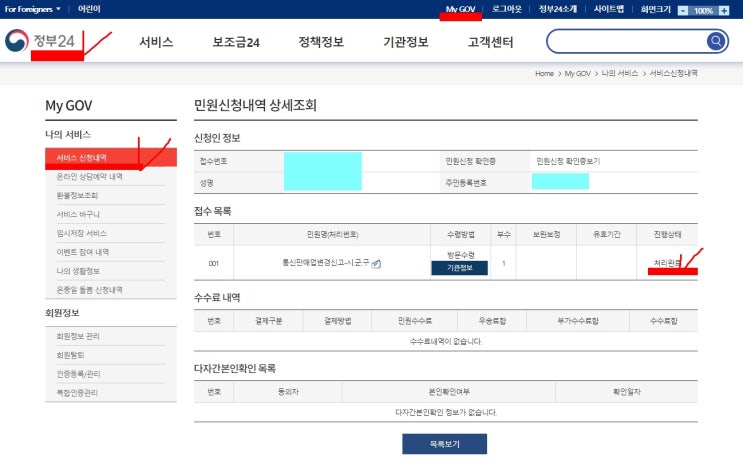The image size is (743, 464).
Task: Click the header search input field
Action: point(626,41)
